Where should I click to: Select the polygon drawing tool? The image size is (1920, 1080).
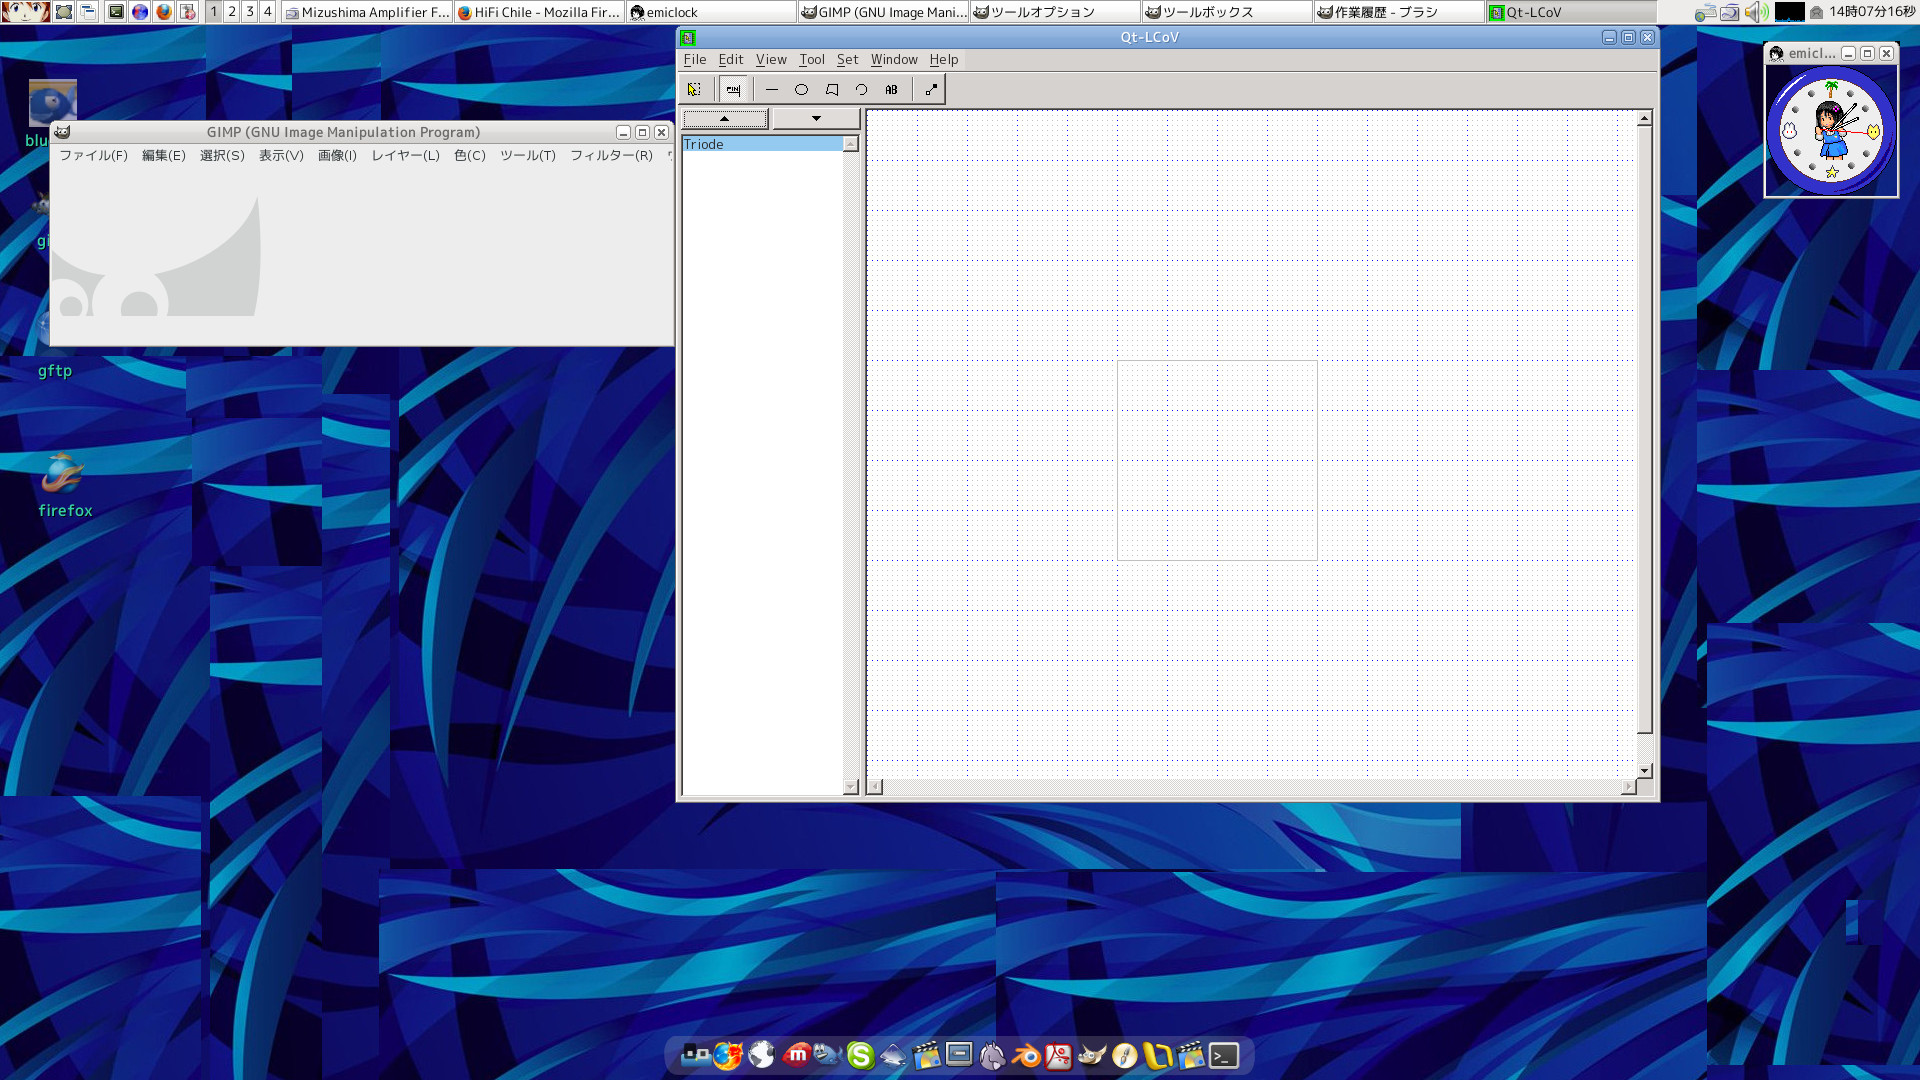coord(831,89)
